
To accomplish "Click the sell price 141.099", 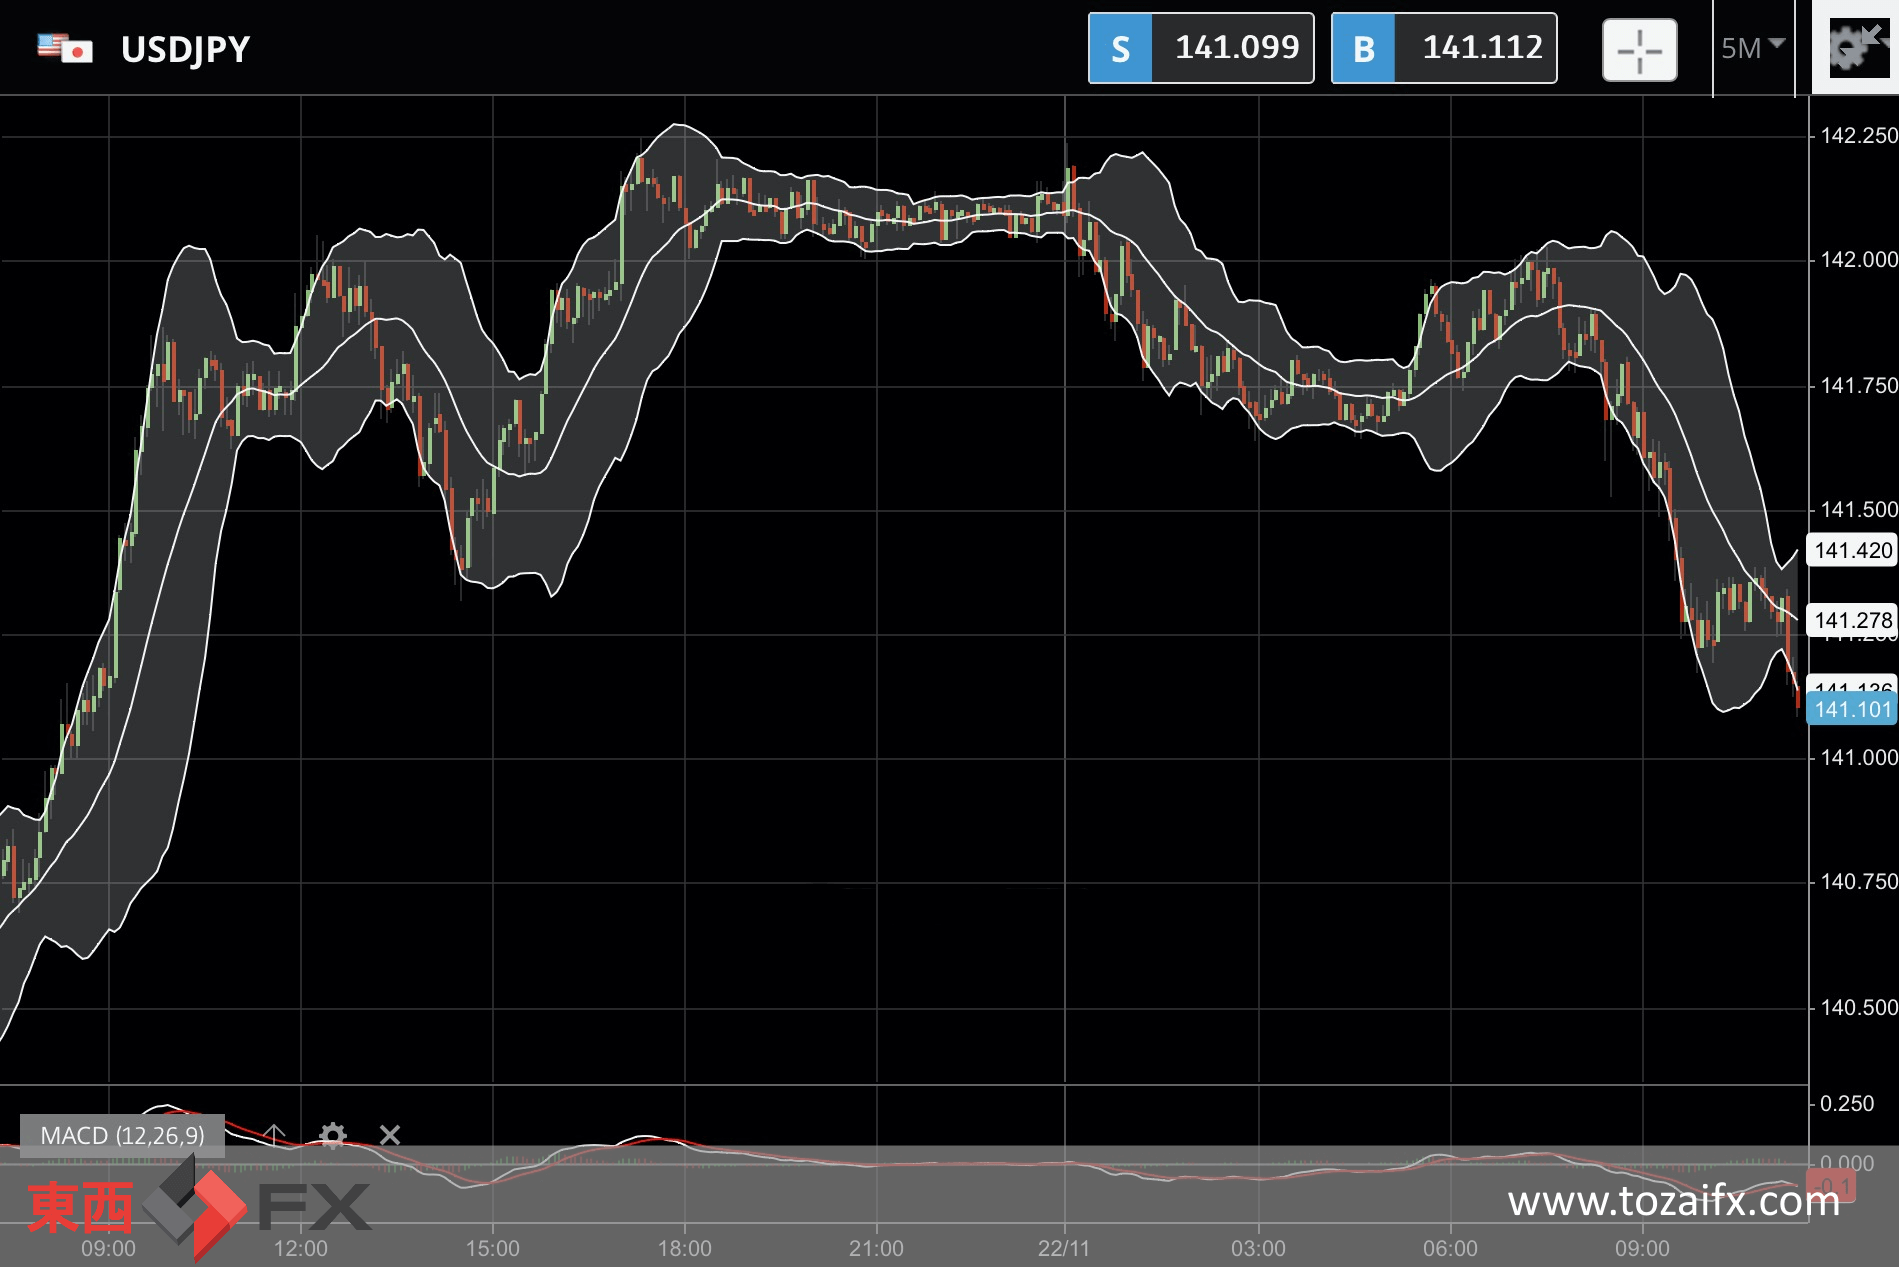I will [1237, 47].
